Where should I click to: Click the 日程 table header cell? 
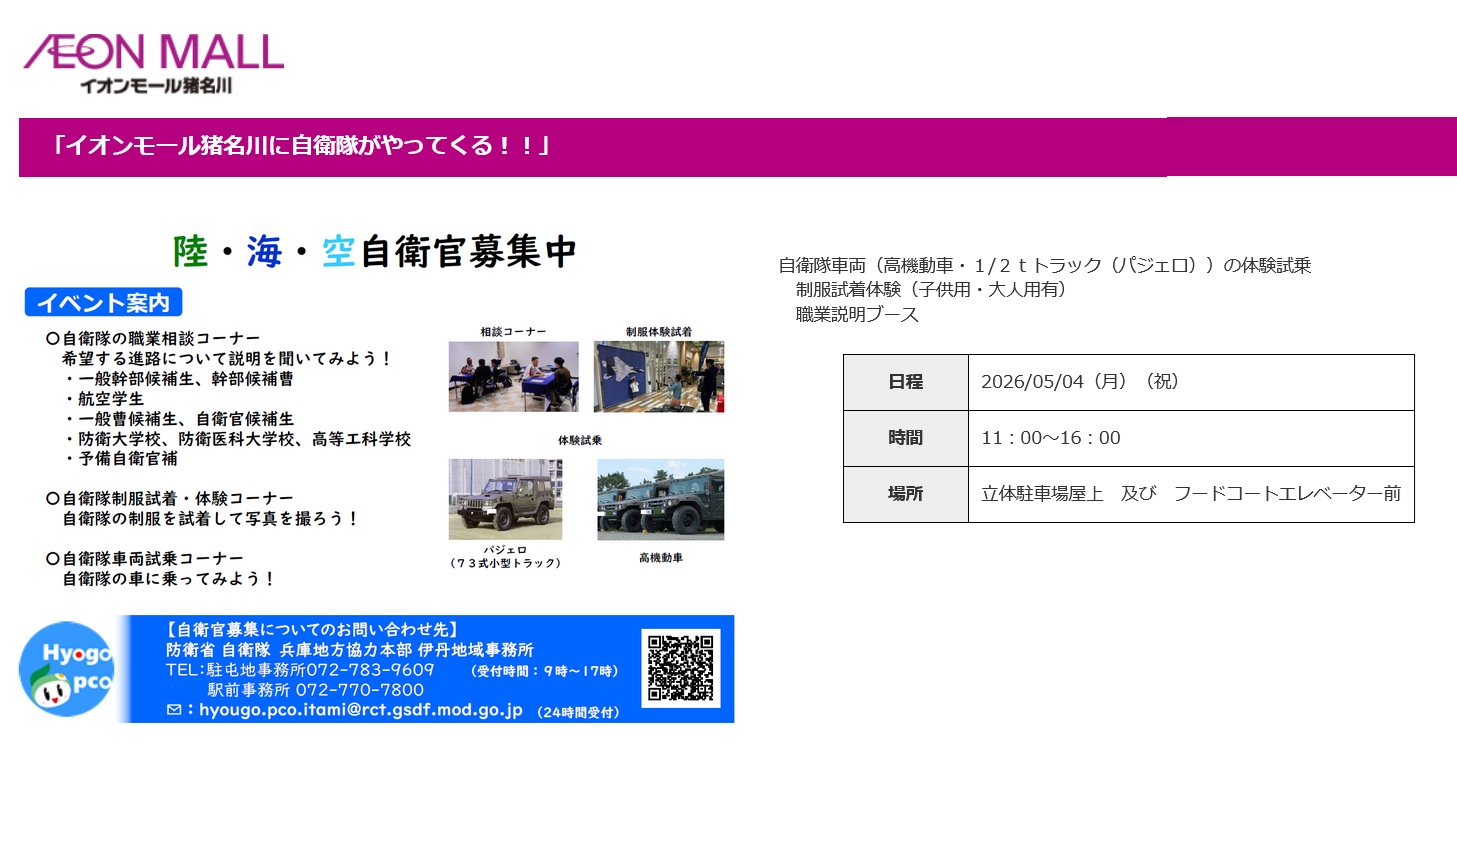(905, 382)
